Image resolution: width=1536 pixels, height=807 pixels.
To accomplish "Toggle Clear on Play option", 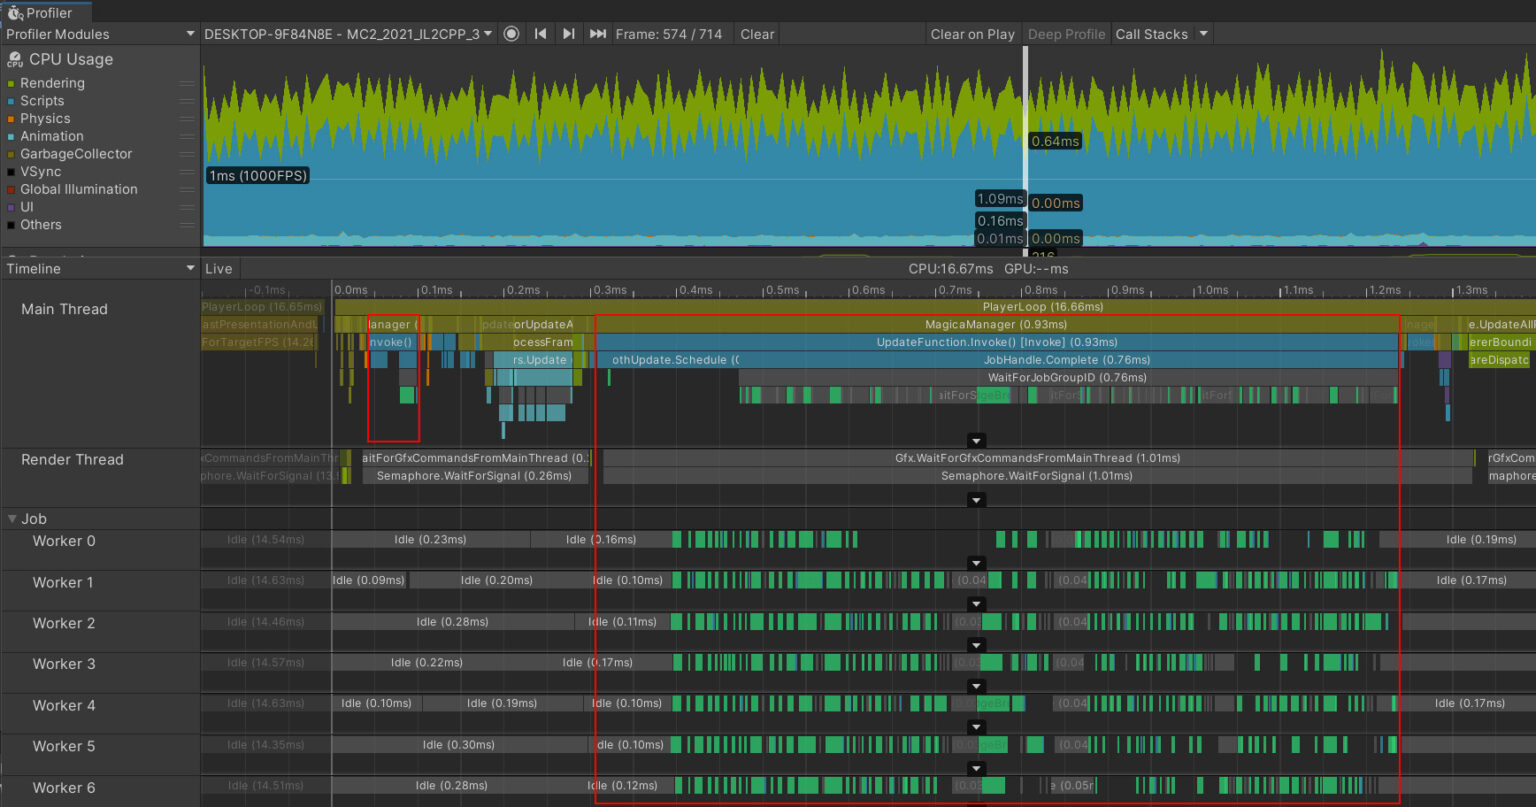I will coord(972,34).
